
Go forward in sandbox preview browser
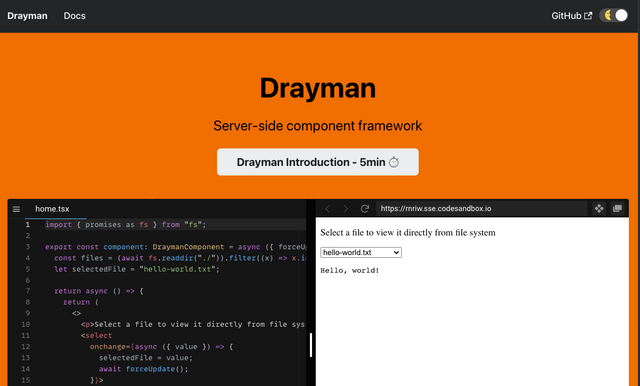346,209
